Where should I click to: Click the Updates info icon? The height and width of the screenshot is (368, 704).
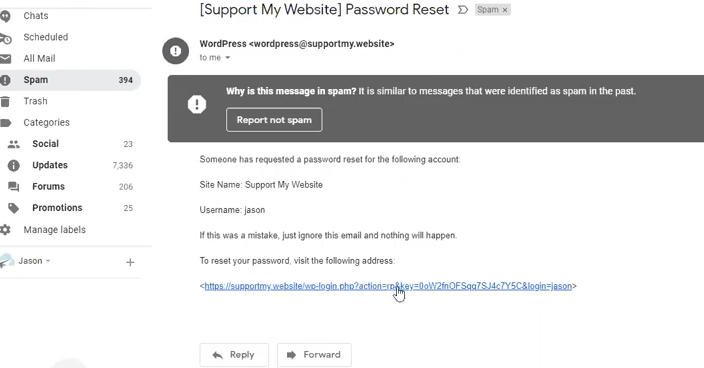[x=14, y=166]
